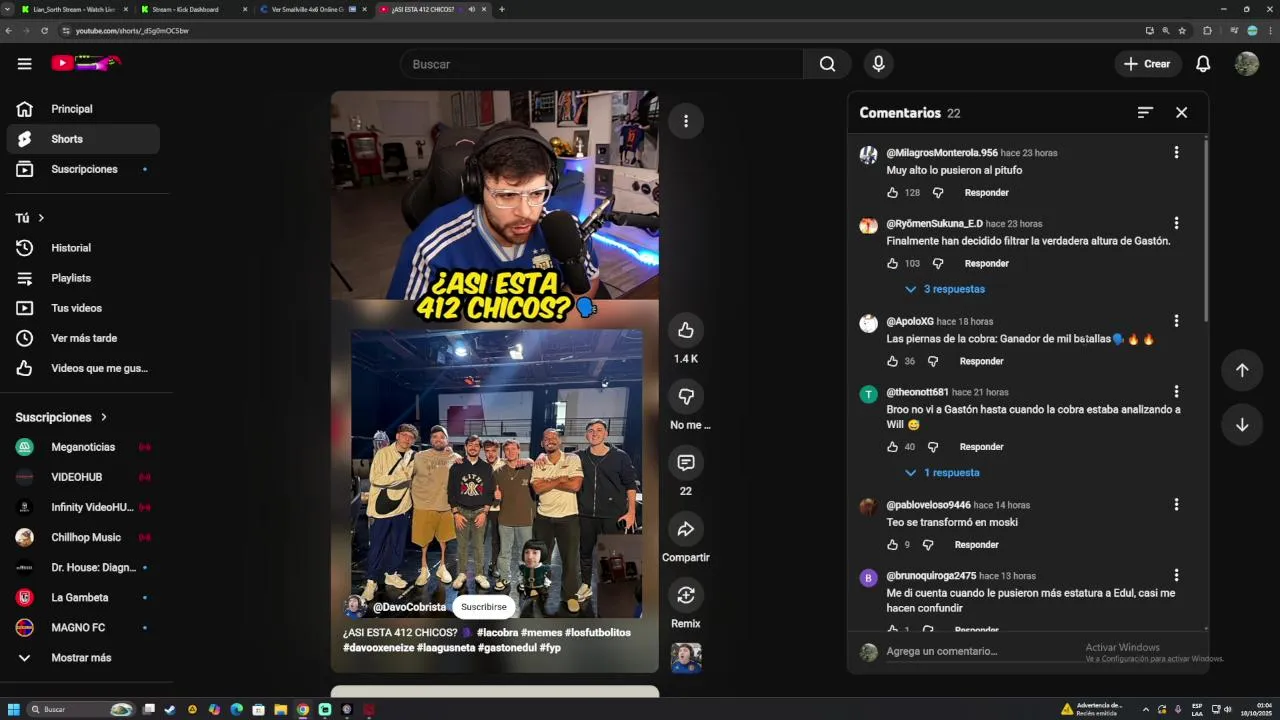Open the #lacobra hashtag
The height and width of the screenshot is (720, 1280).
(497, 633)
